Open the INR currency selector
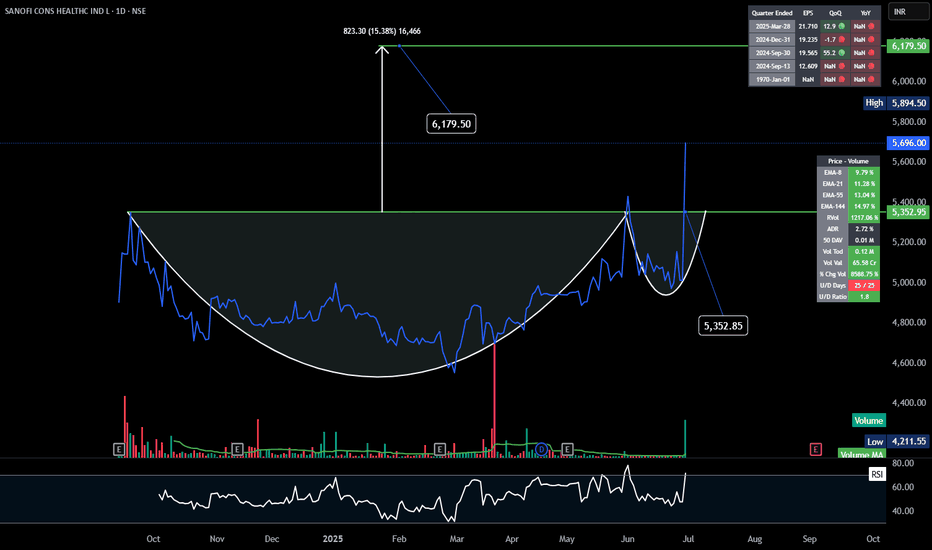This screenshot has height=550, width=932. [908, 11]
